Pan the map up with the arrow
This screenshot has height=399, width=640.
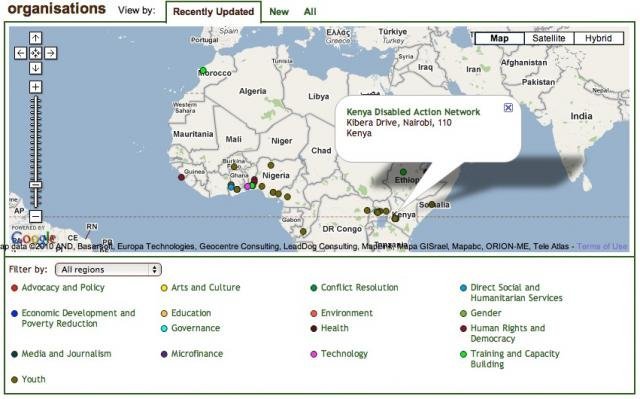tap(36, 38)
